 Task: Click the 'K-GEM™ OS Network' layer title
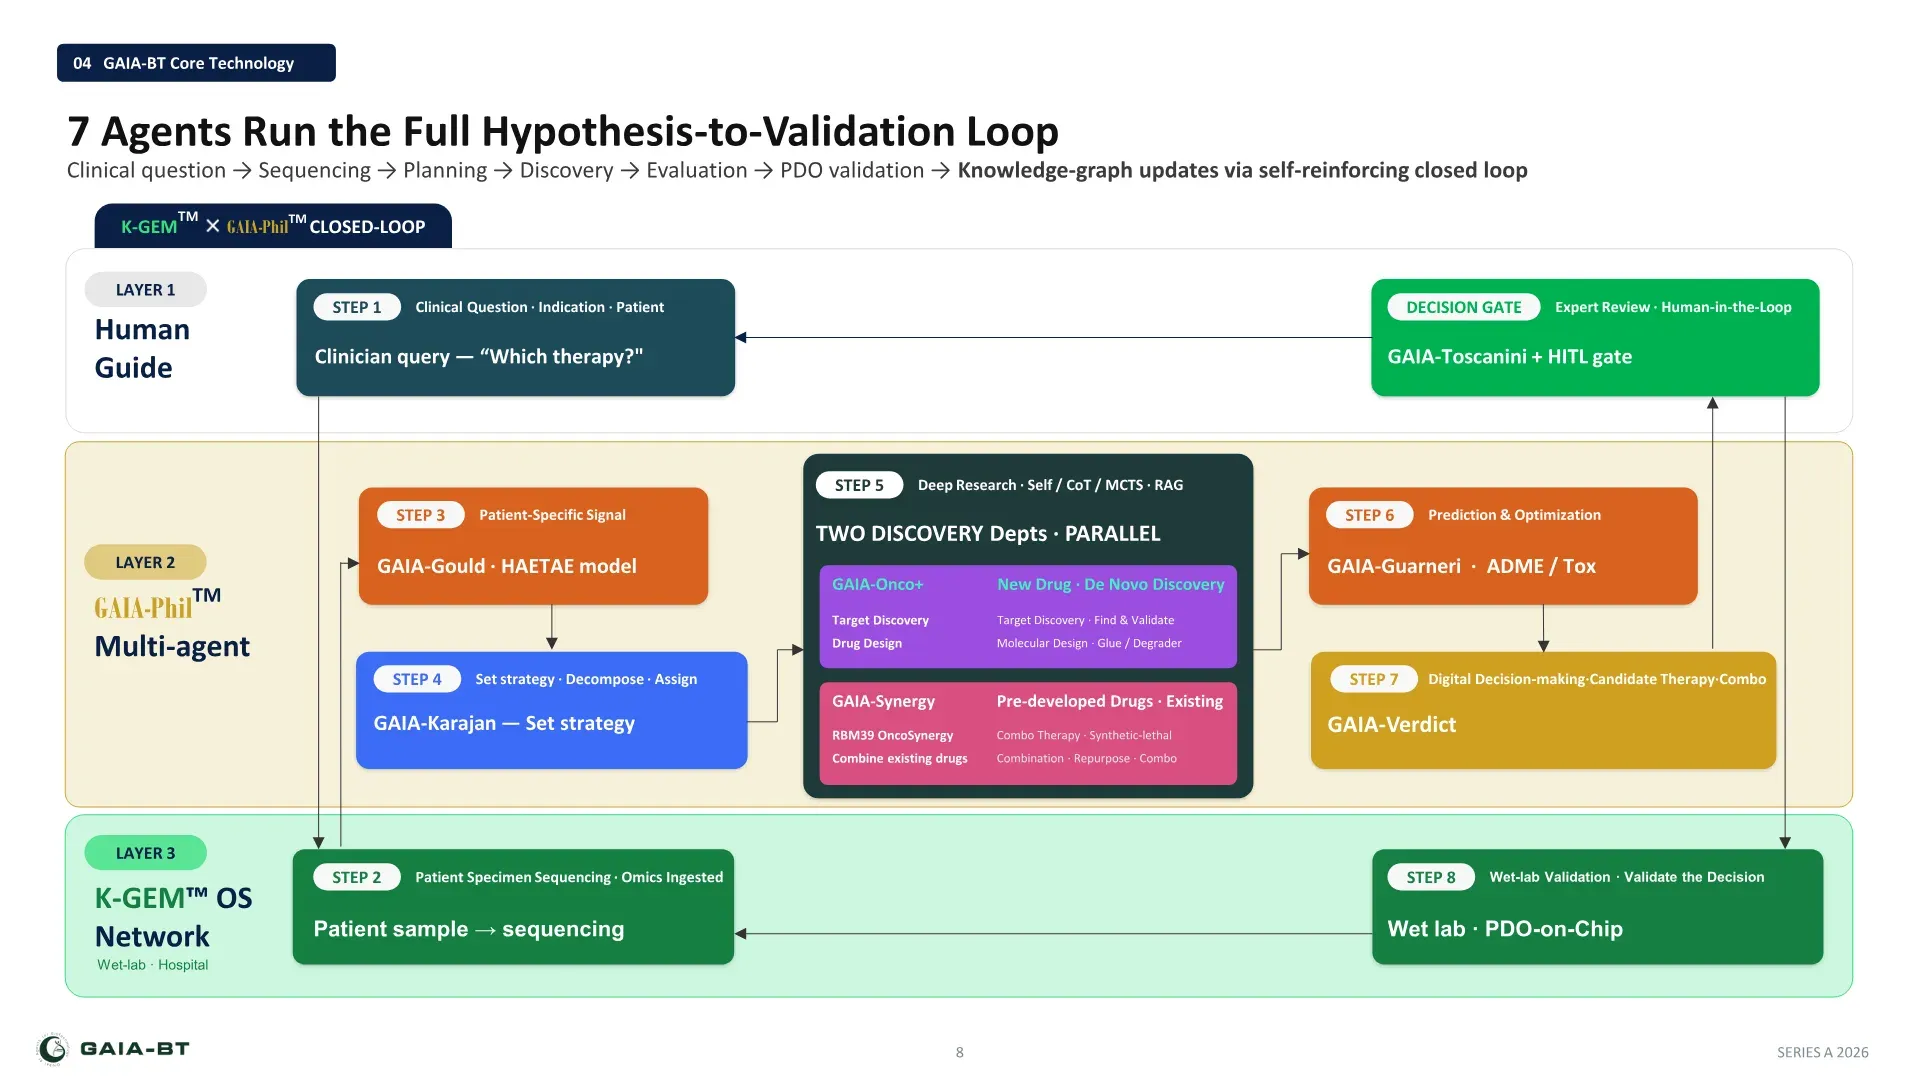pyautogui.click(x=173, y=917)
